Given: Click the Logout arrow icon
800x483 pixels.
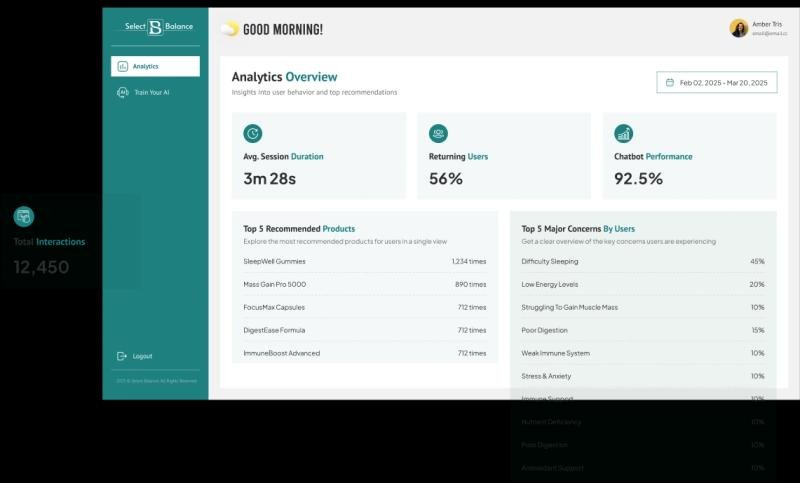Looking at the screenshot, I should tap(122, 356).
